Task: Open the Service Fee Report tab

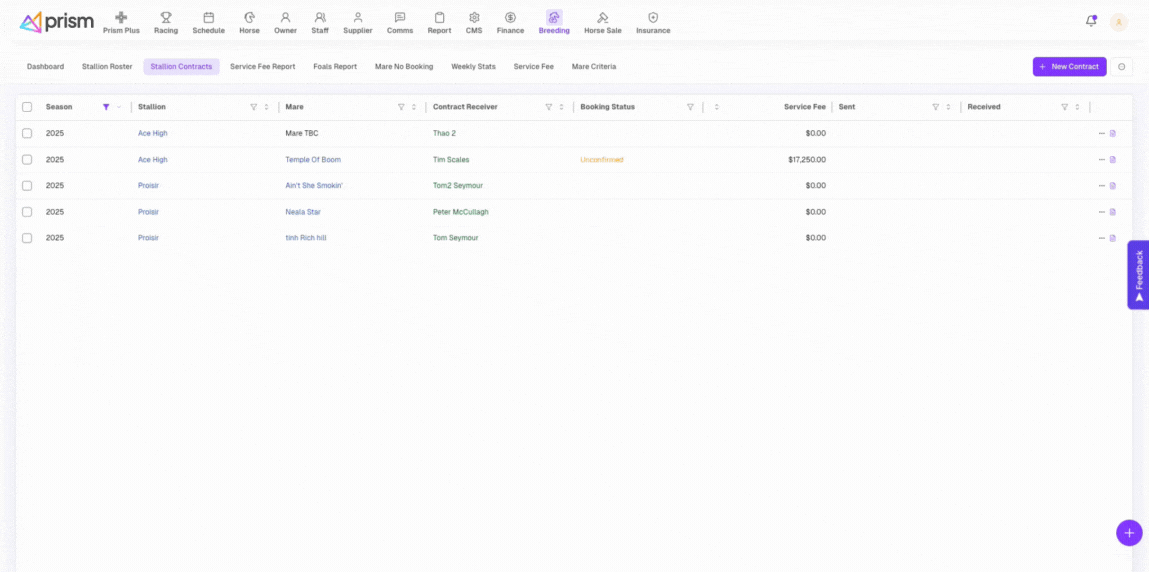Action: 262,67
